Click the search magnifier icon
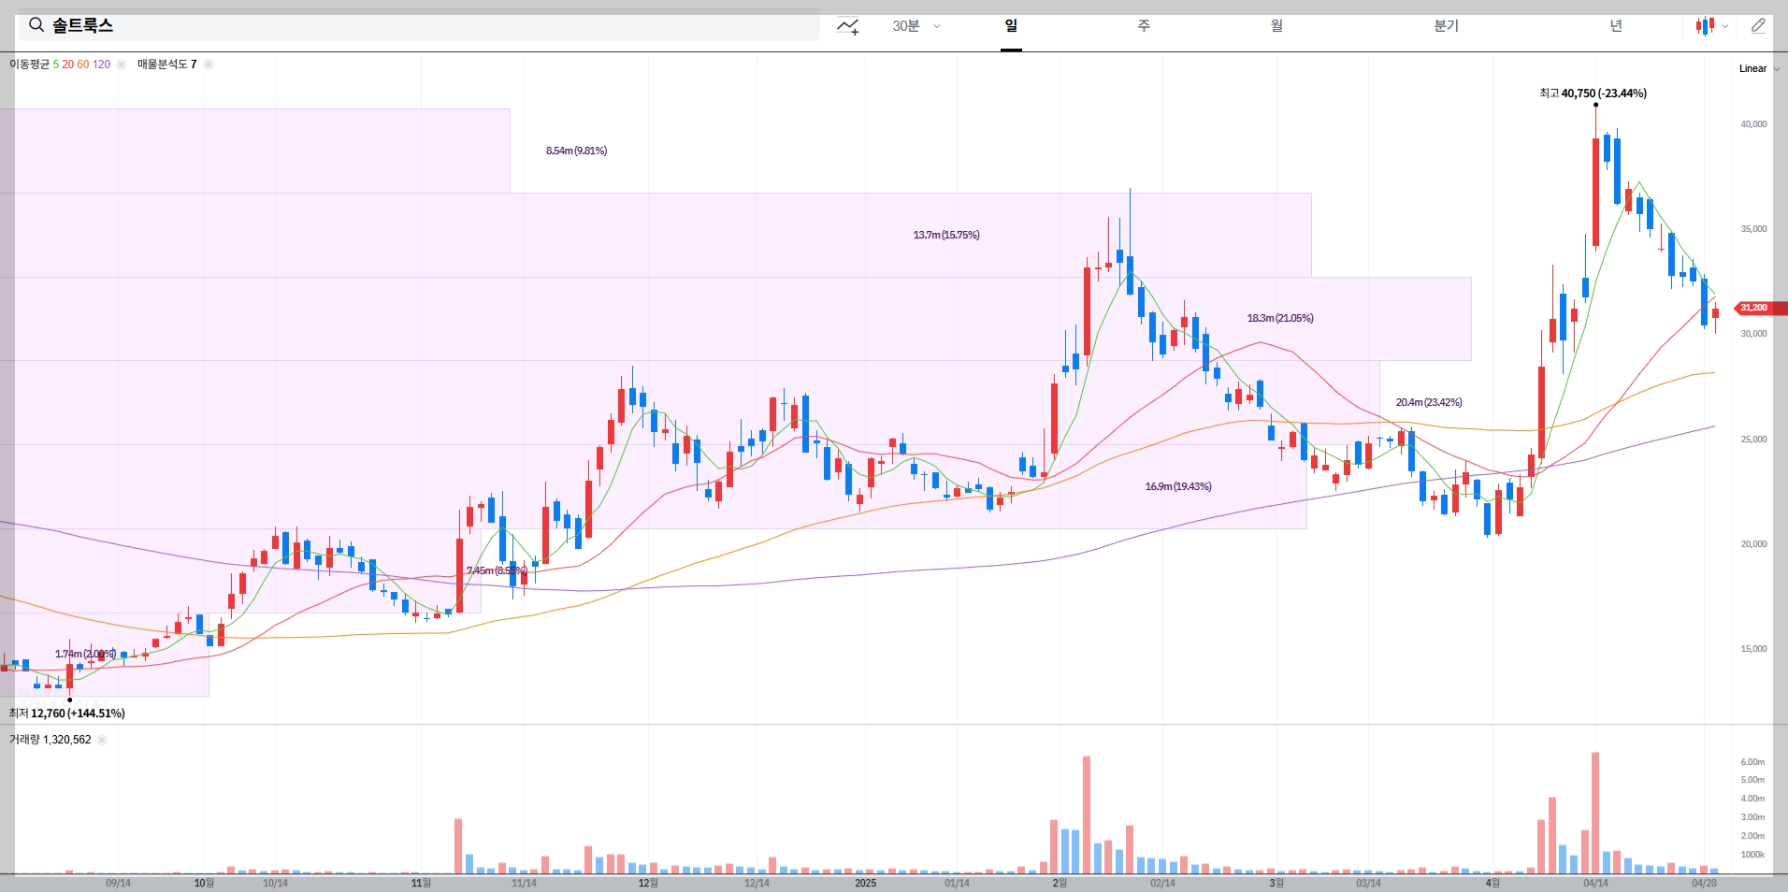This screenshot has width=1788, height=892. pos(36,25)
